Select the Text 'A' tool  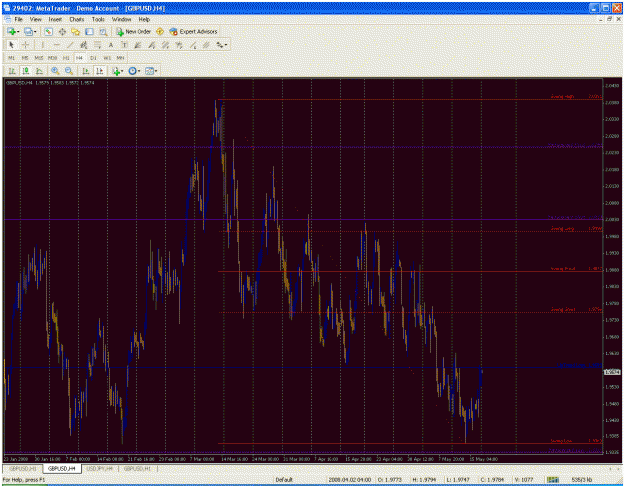tap(111, 45)
